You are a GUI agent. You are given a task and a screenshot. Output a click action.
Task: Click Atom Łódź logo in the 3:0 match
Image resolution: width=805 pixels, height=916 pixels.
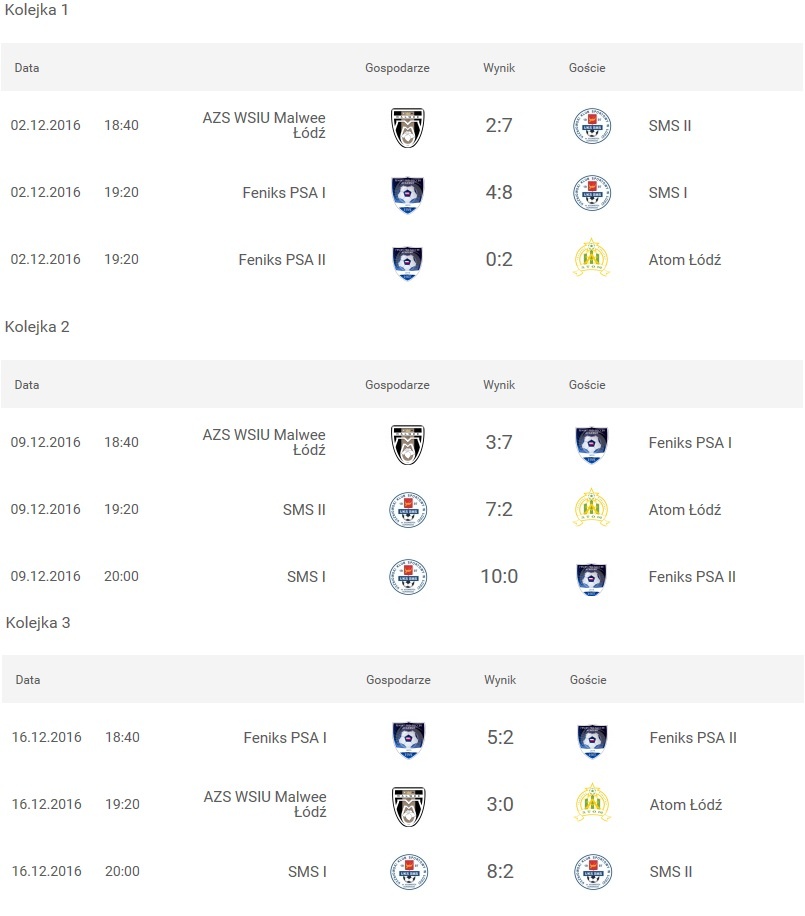[593, 804]
